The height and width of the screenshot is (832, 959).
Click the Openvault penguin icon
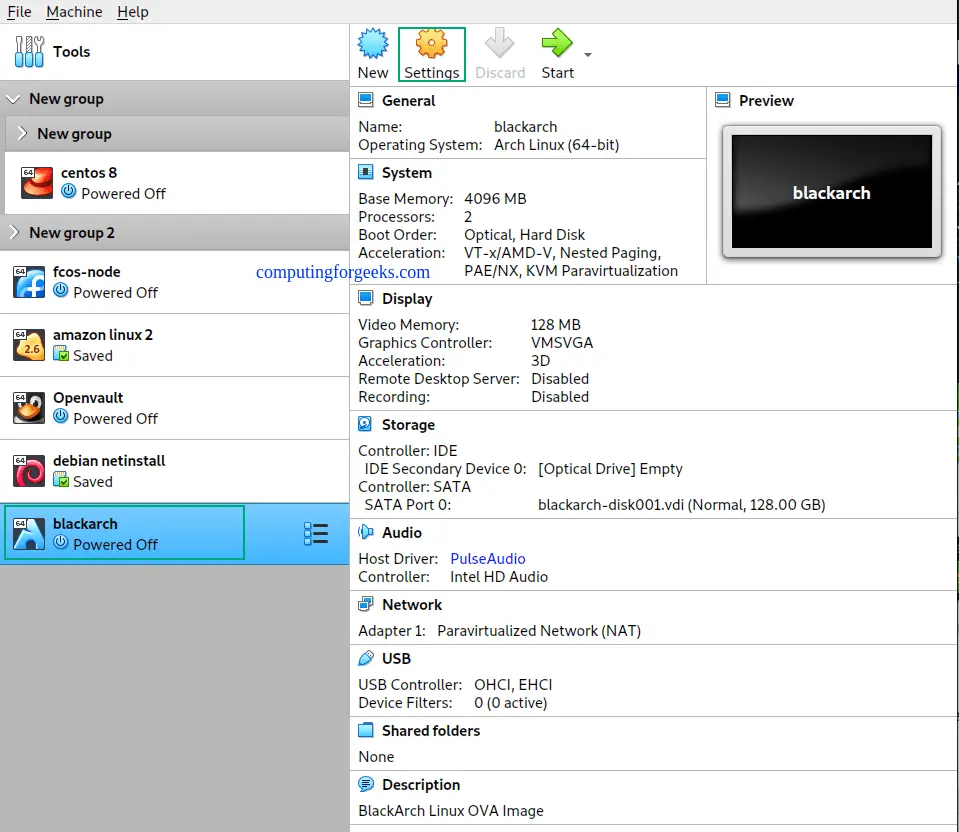(x=29, y=407)
